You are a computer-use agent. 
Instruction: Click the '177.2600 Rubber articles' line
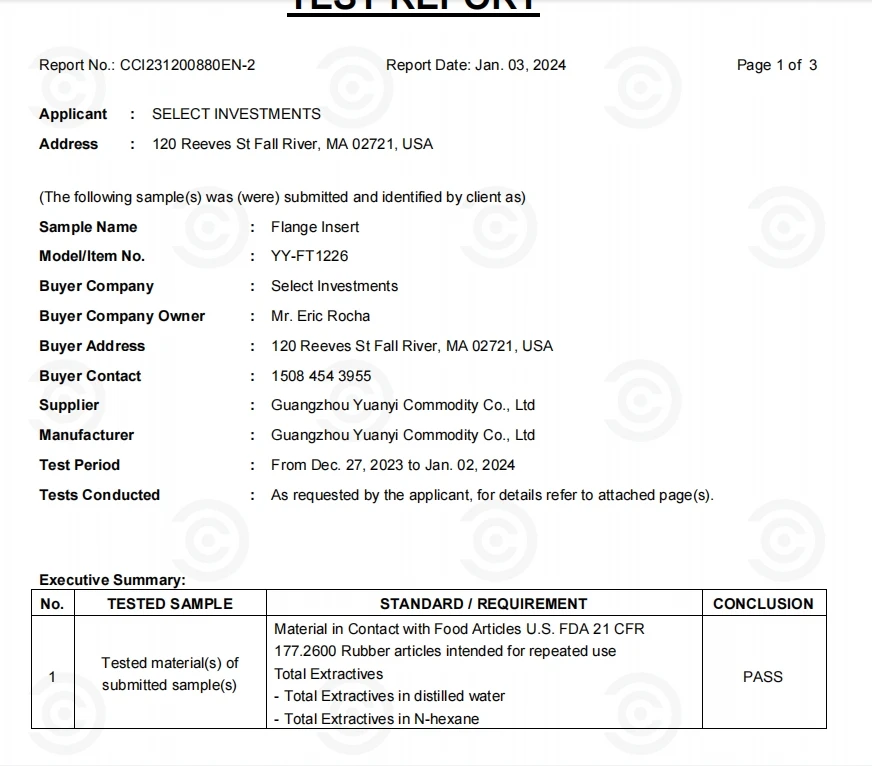click(445, 651)
